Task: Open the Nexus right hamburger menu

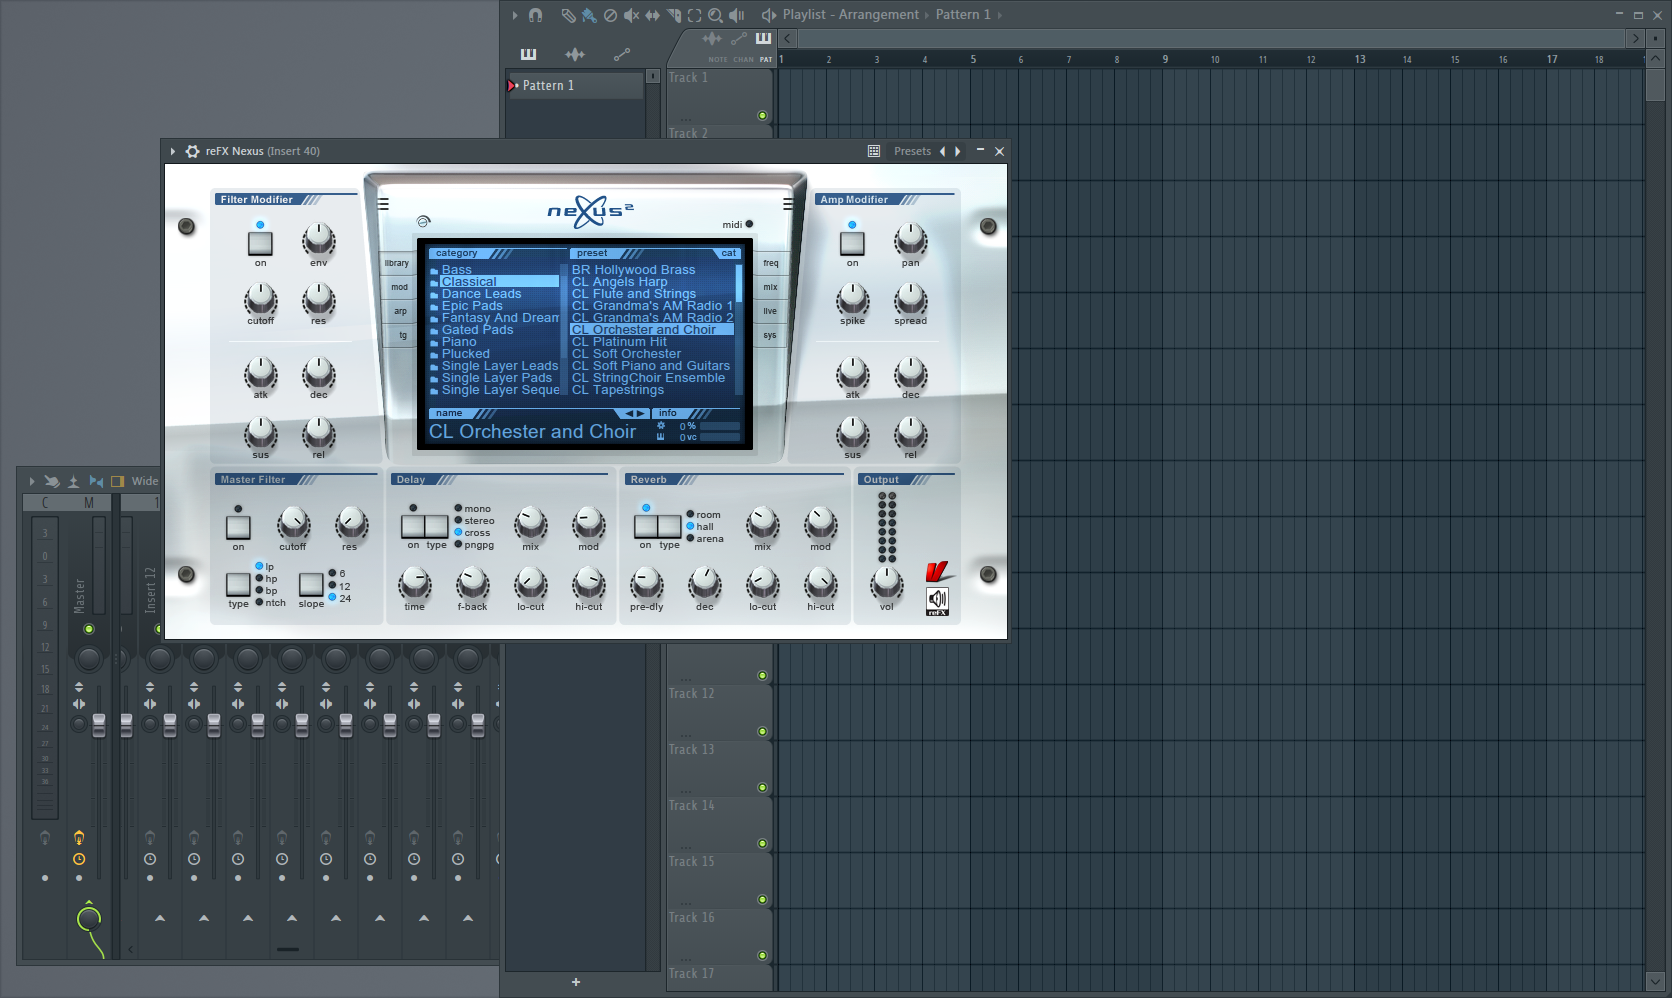Action: pos(788,204)
